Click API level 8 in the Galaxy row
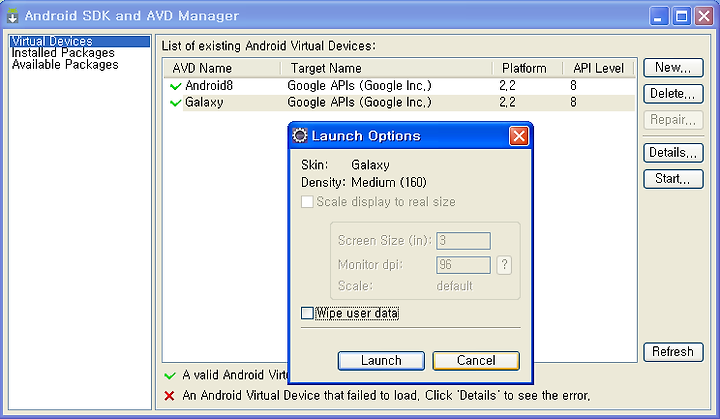This screenshot has width=720, height=419. point(574,102)
